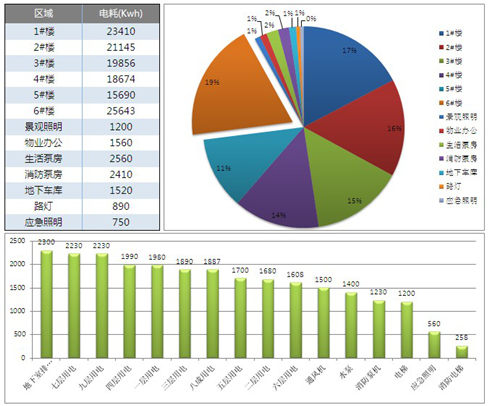
Task: Select the 应急照明 legend entry
Action: point(458,200)
